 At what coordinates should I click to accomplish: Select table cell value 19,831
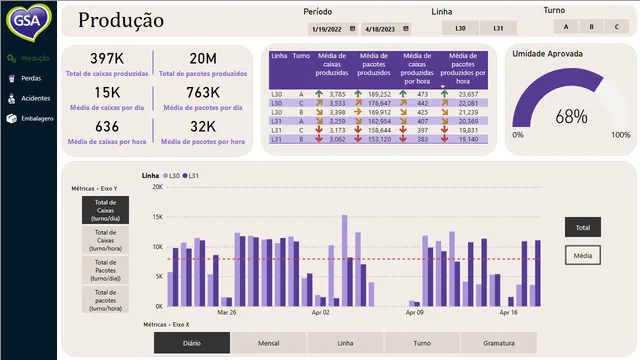(468, 130)
